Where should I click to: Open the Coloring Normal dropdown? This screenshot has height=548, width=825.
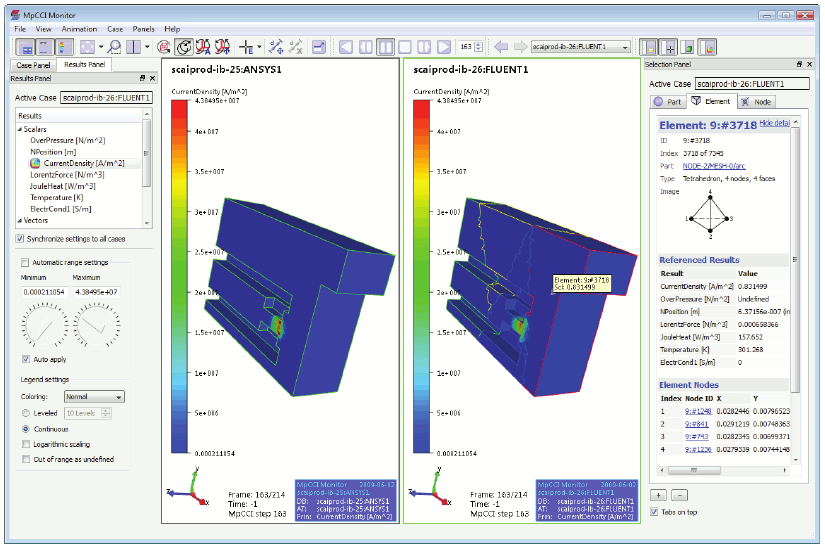(x=94, y=397)
